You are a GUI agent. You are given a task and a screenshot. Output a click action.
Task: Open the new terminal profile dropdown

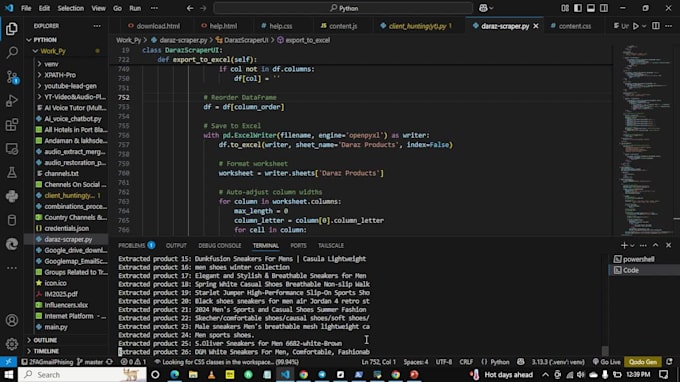[x=632, y=245]
